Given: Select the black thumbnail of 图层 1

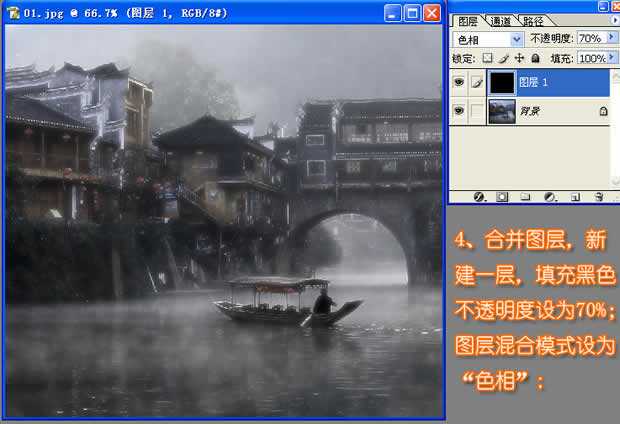Looking at the screenshot, I should coord(502,83).
